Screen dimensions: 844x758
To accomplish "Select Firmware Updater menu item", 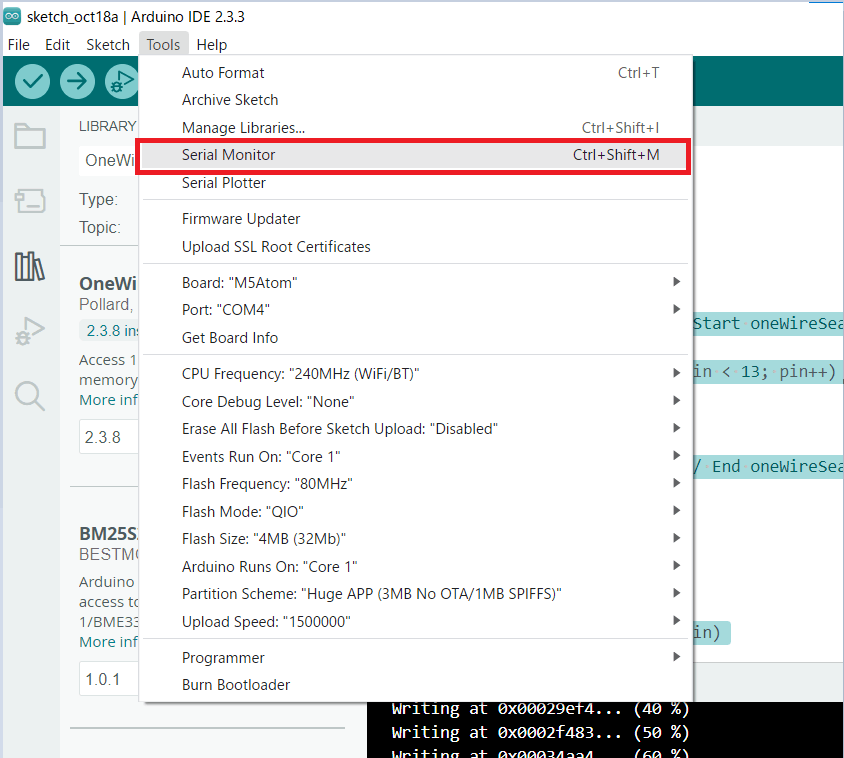I will tap(415, 219).
